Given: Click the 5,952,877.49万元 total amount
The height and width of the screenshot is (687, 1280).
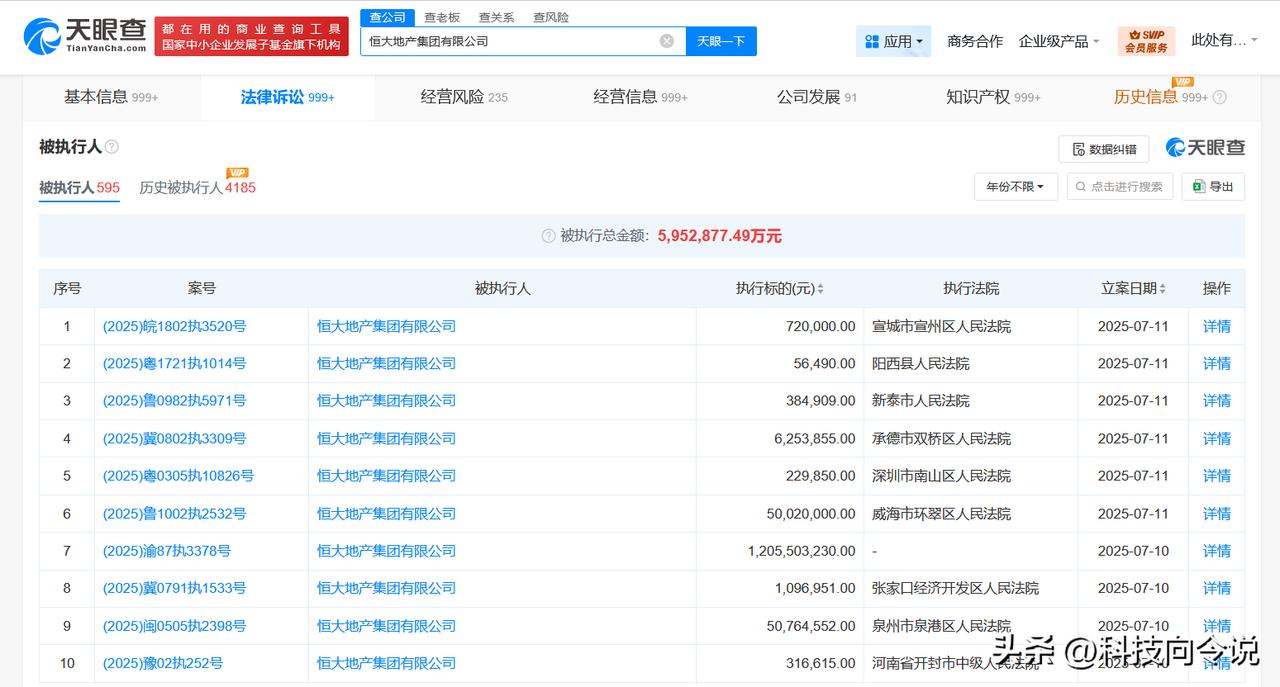Looking at the screenshot, I should 720,236.
